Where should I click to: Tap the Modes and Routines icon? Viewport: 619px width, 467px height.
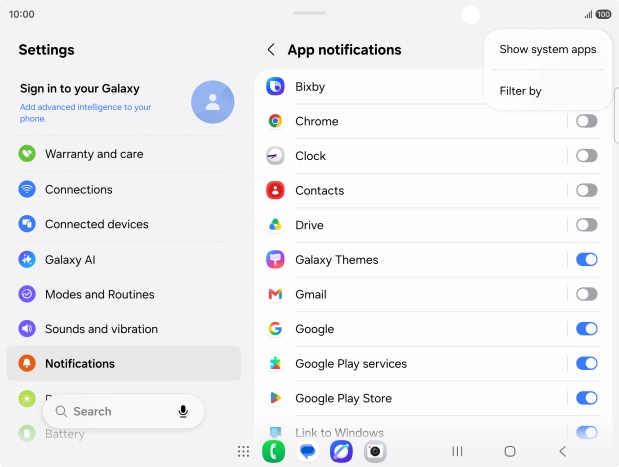coord(27,294)
